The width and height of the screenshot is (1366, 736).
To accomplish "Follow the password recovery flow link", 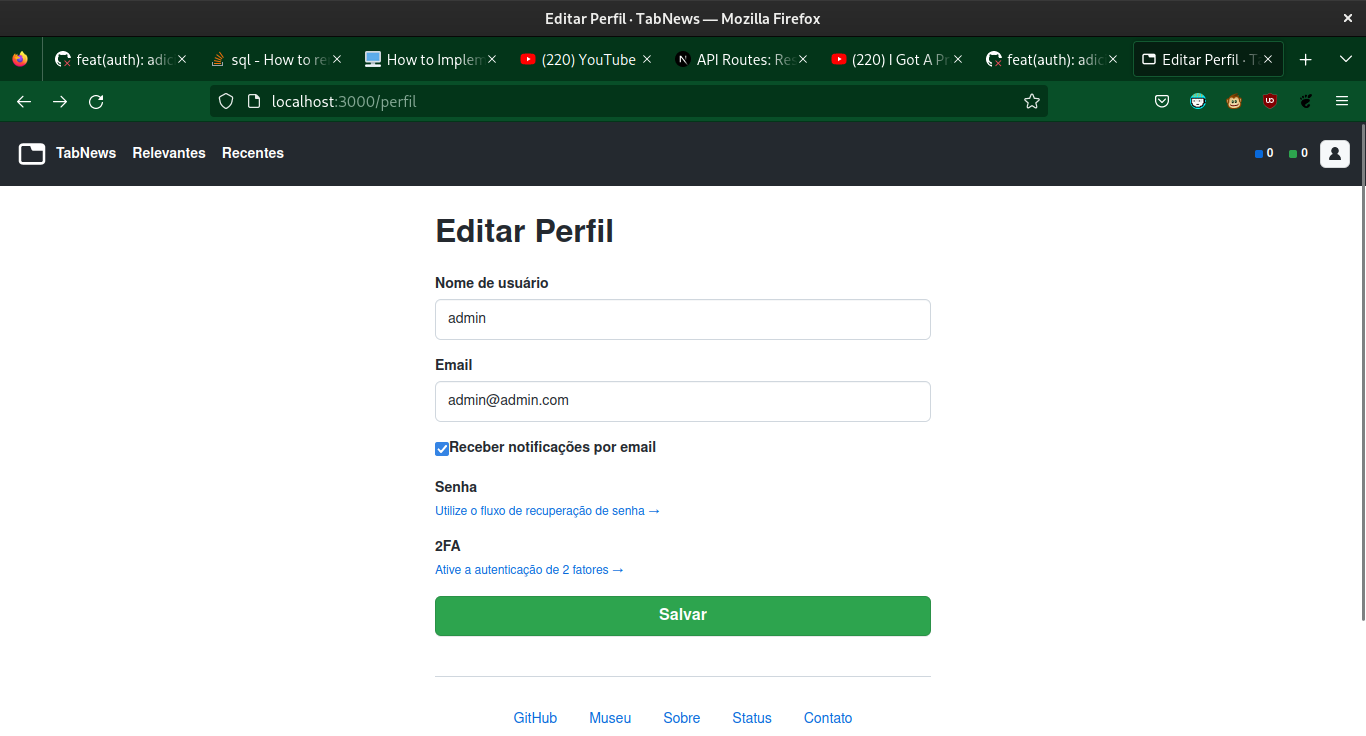I will point(548,511).
